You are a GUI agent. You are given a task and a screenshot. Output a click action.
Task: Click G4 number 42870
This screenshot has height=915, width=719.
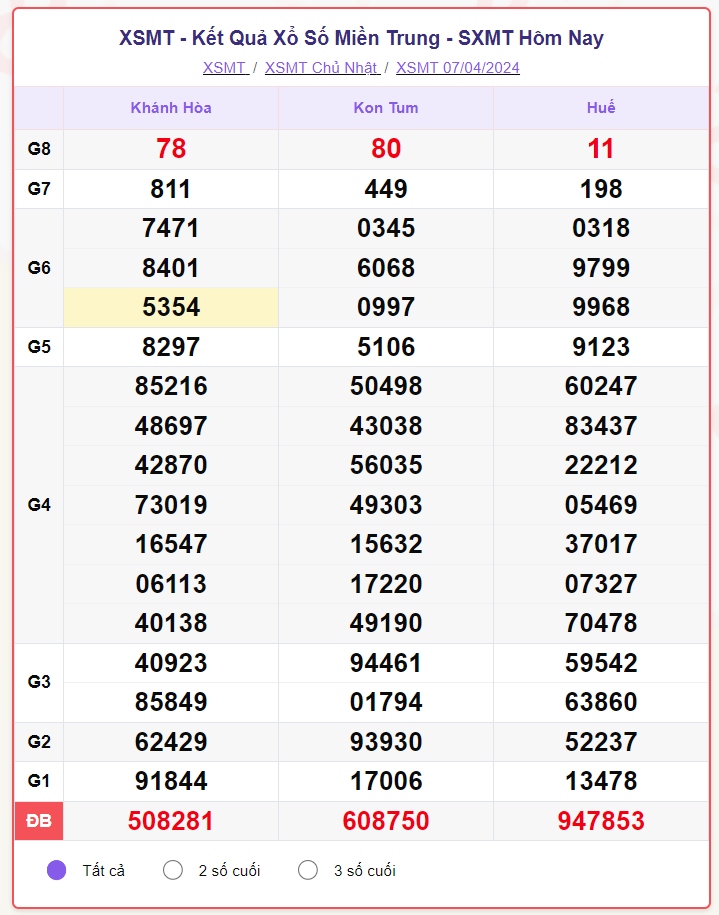(x=171, y=465)
